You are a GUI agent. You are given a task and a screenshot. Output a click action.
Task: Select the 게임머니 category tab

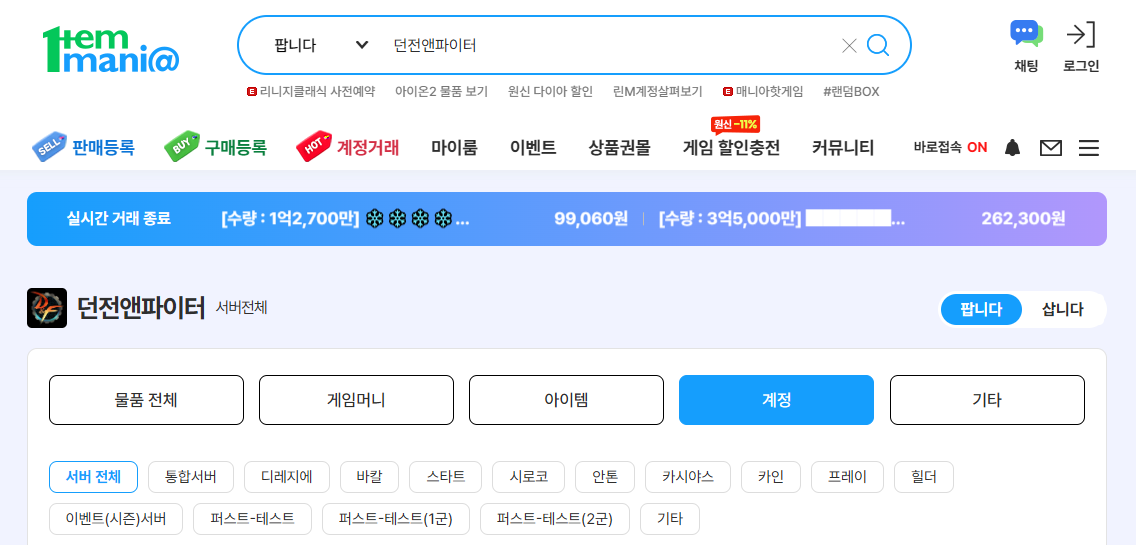click(x=356, y=400)
